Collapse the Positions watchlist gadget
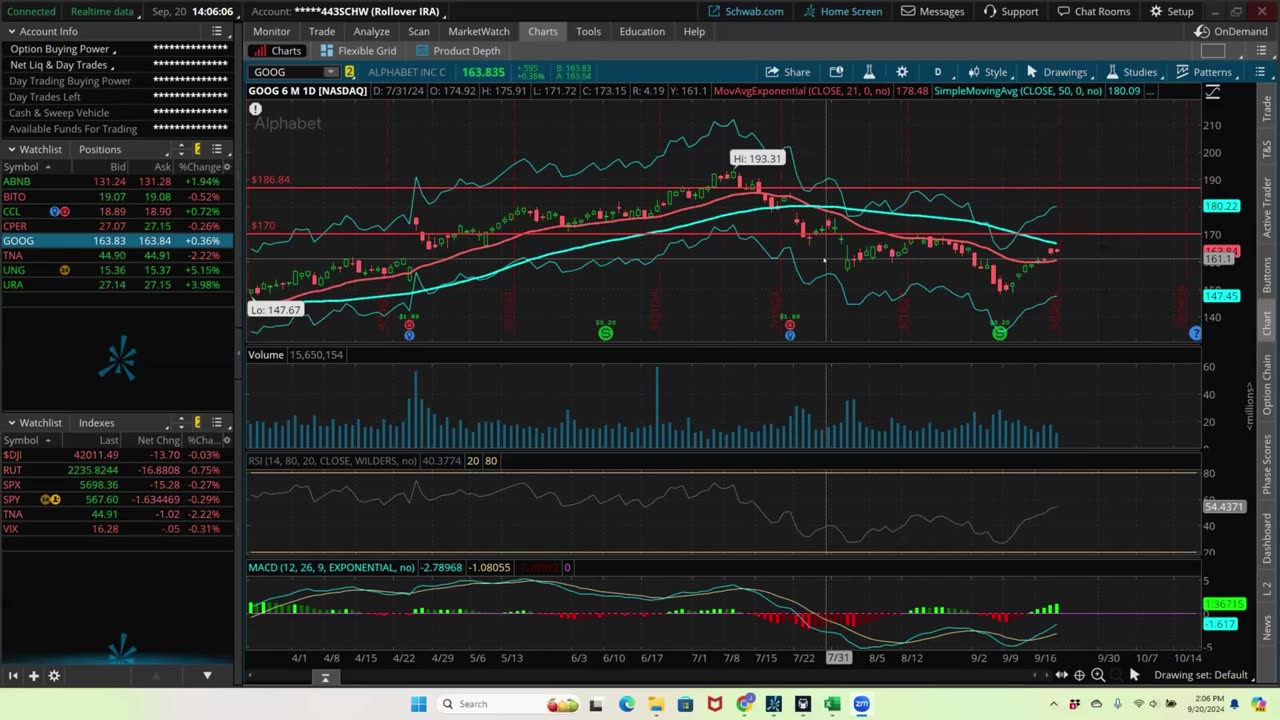 click(x=10, y=149)
